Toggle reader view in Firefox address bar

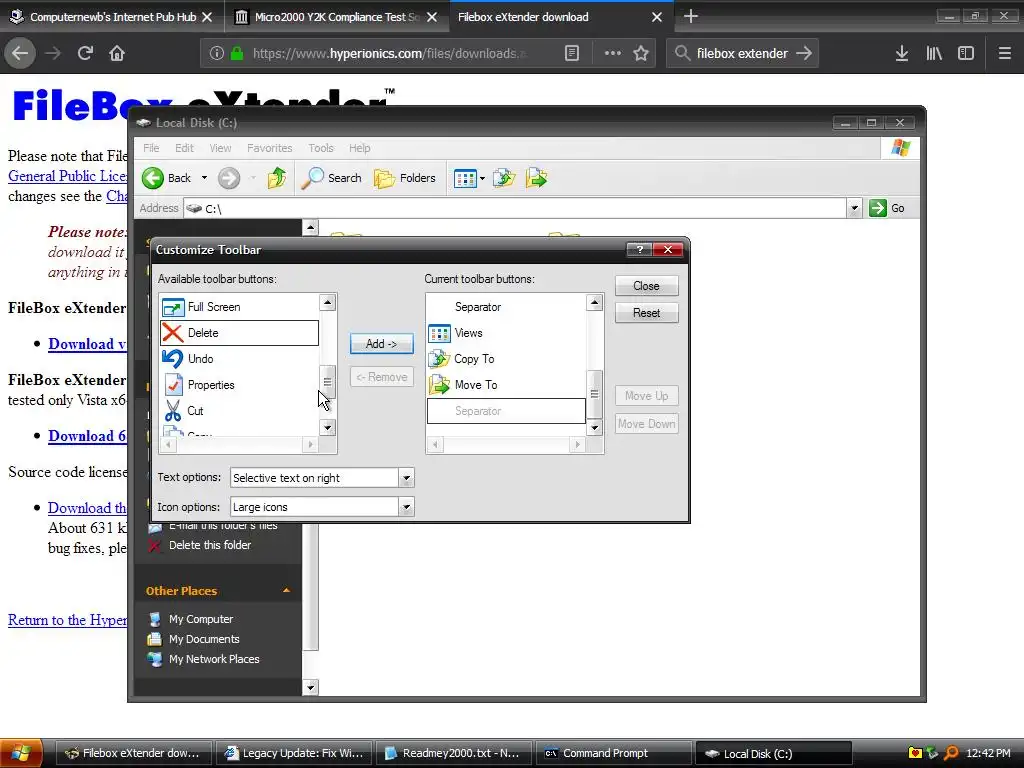tap(571, 53)
